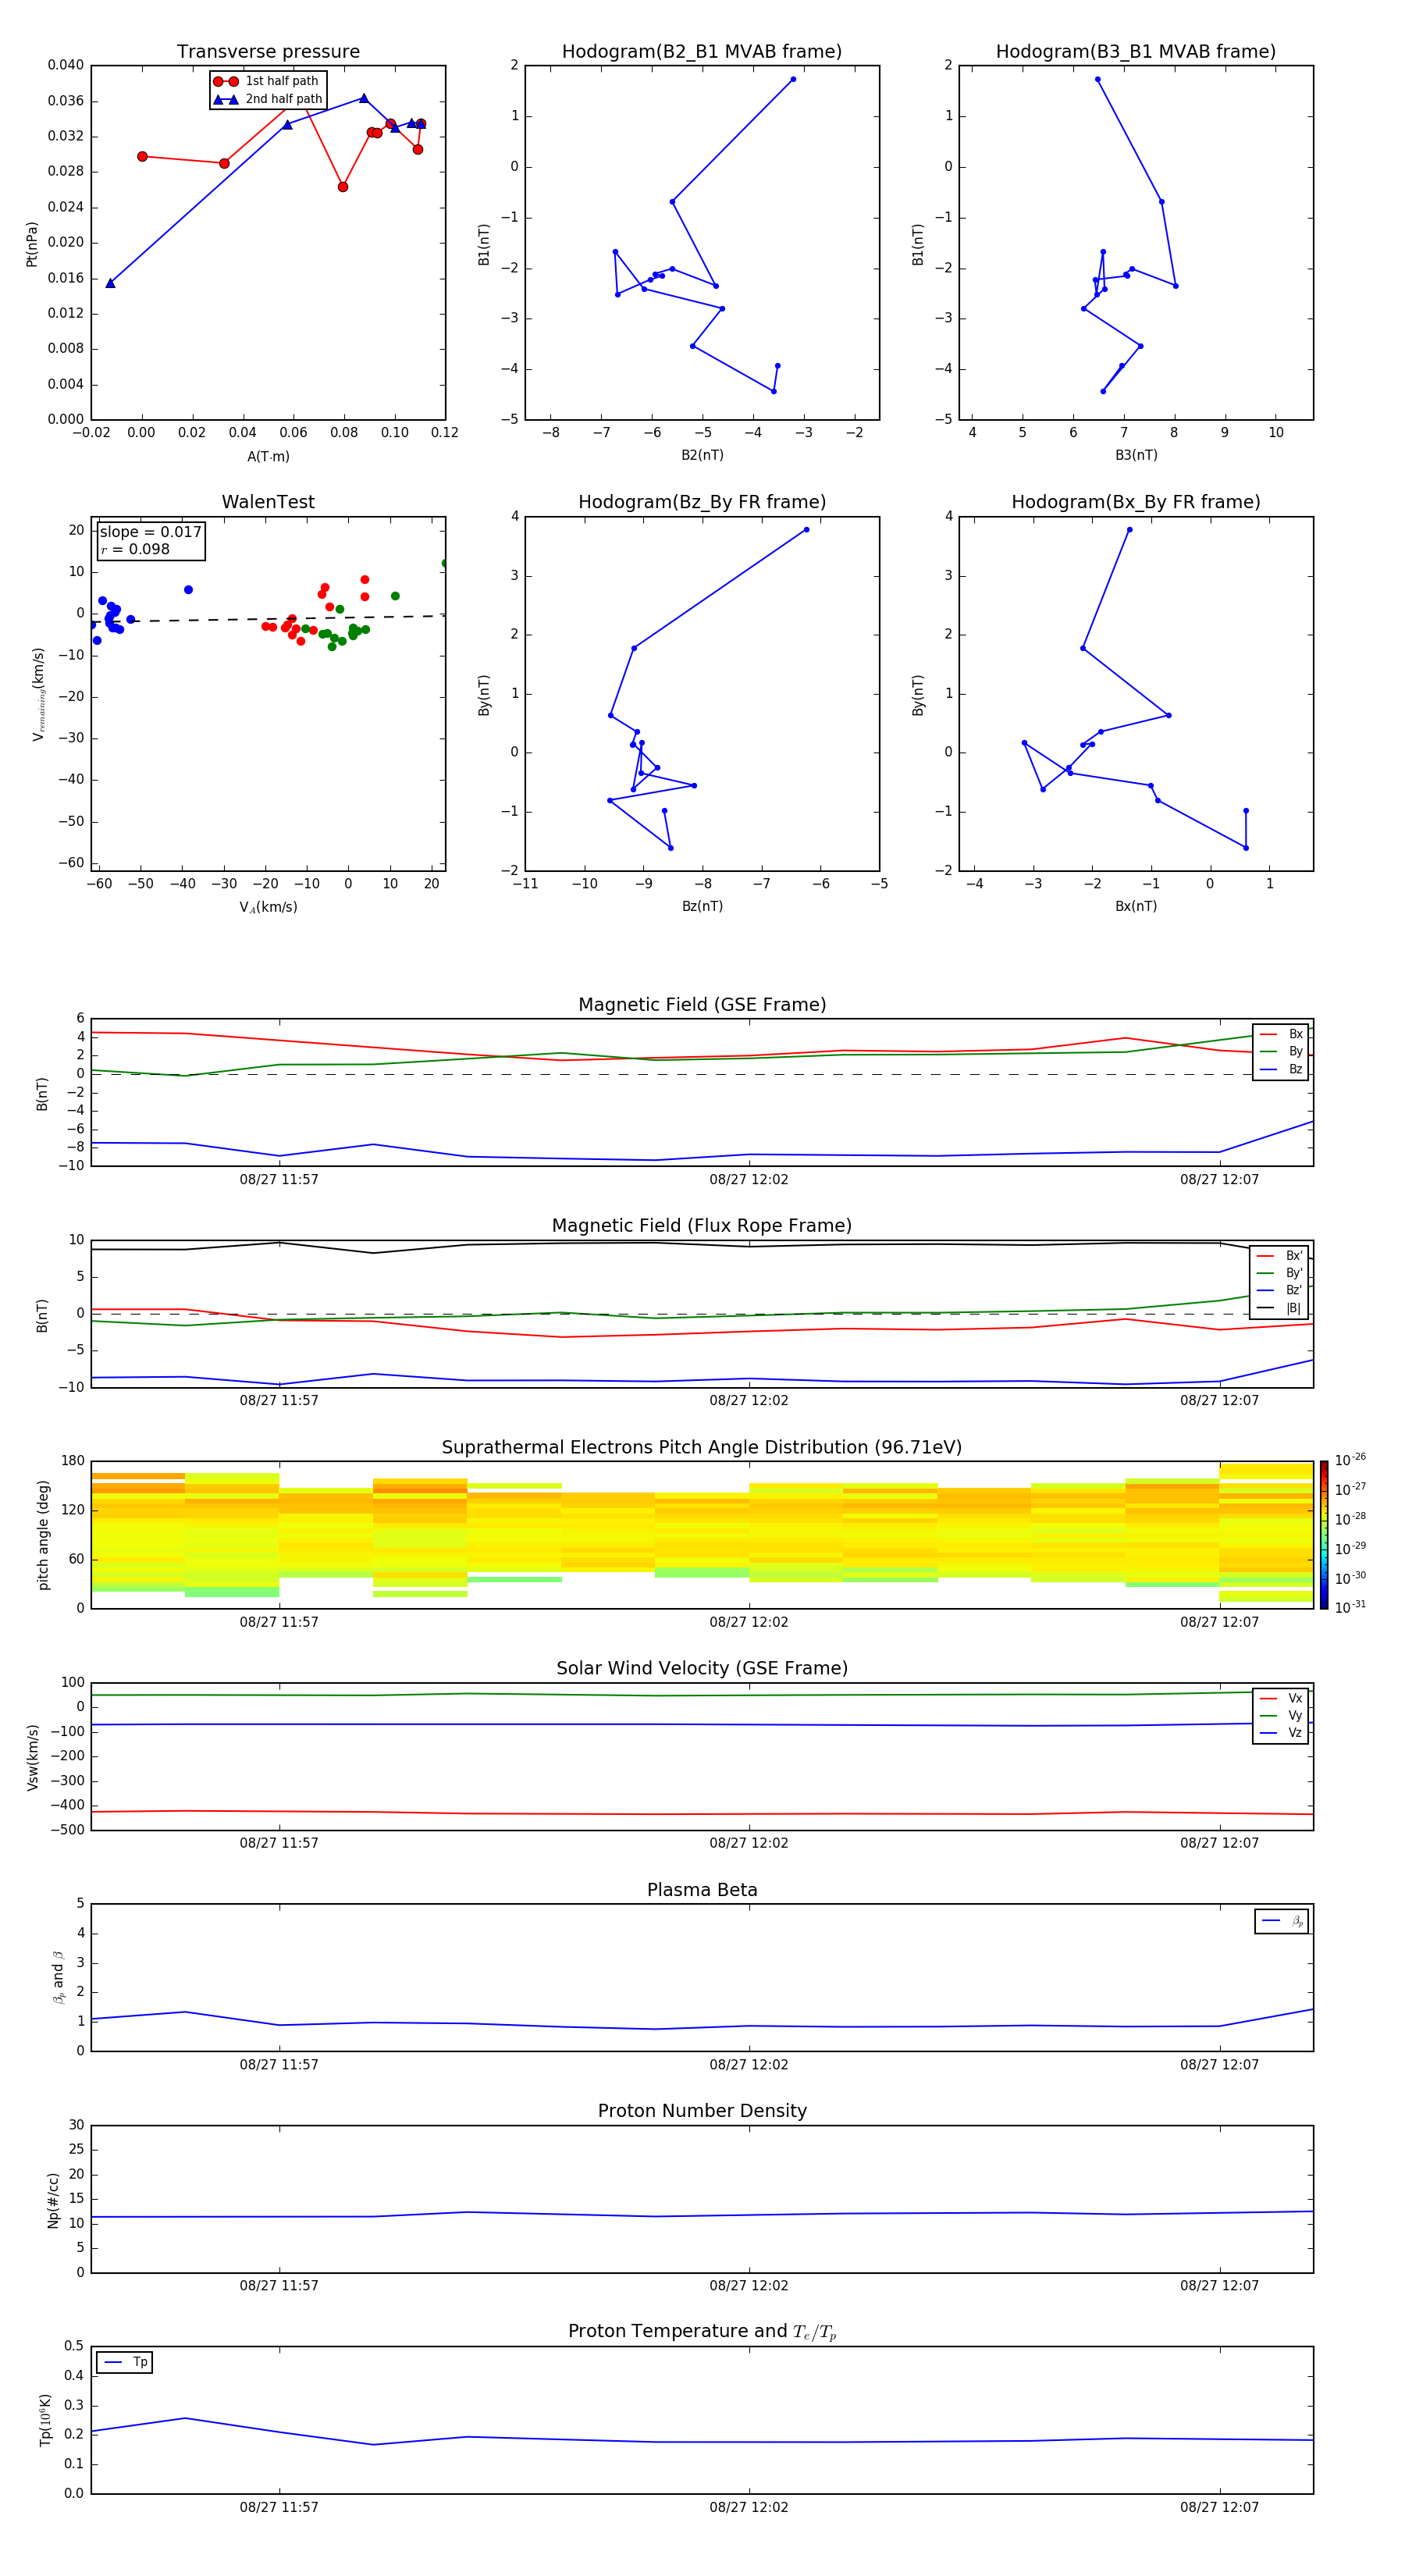Click the pitch angle distribution color bar
The image size is (1405, 2576).
pyautogui.click(x=1324, y=1535)
